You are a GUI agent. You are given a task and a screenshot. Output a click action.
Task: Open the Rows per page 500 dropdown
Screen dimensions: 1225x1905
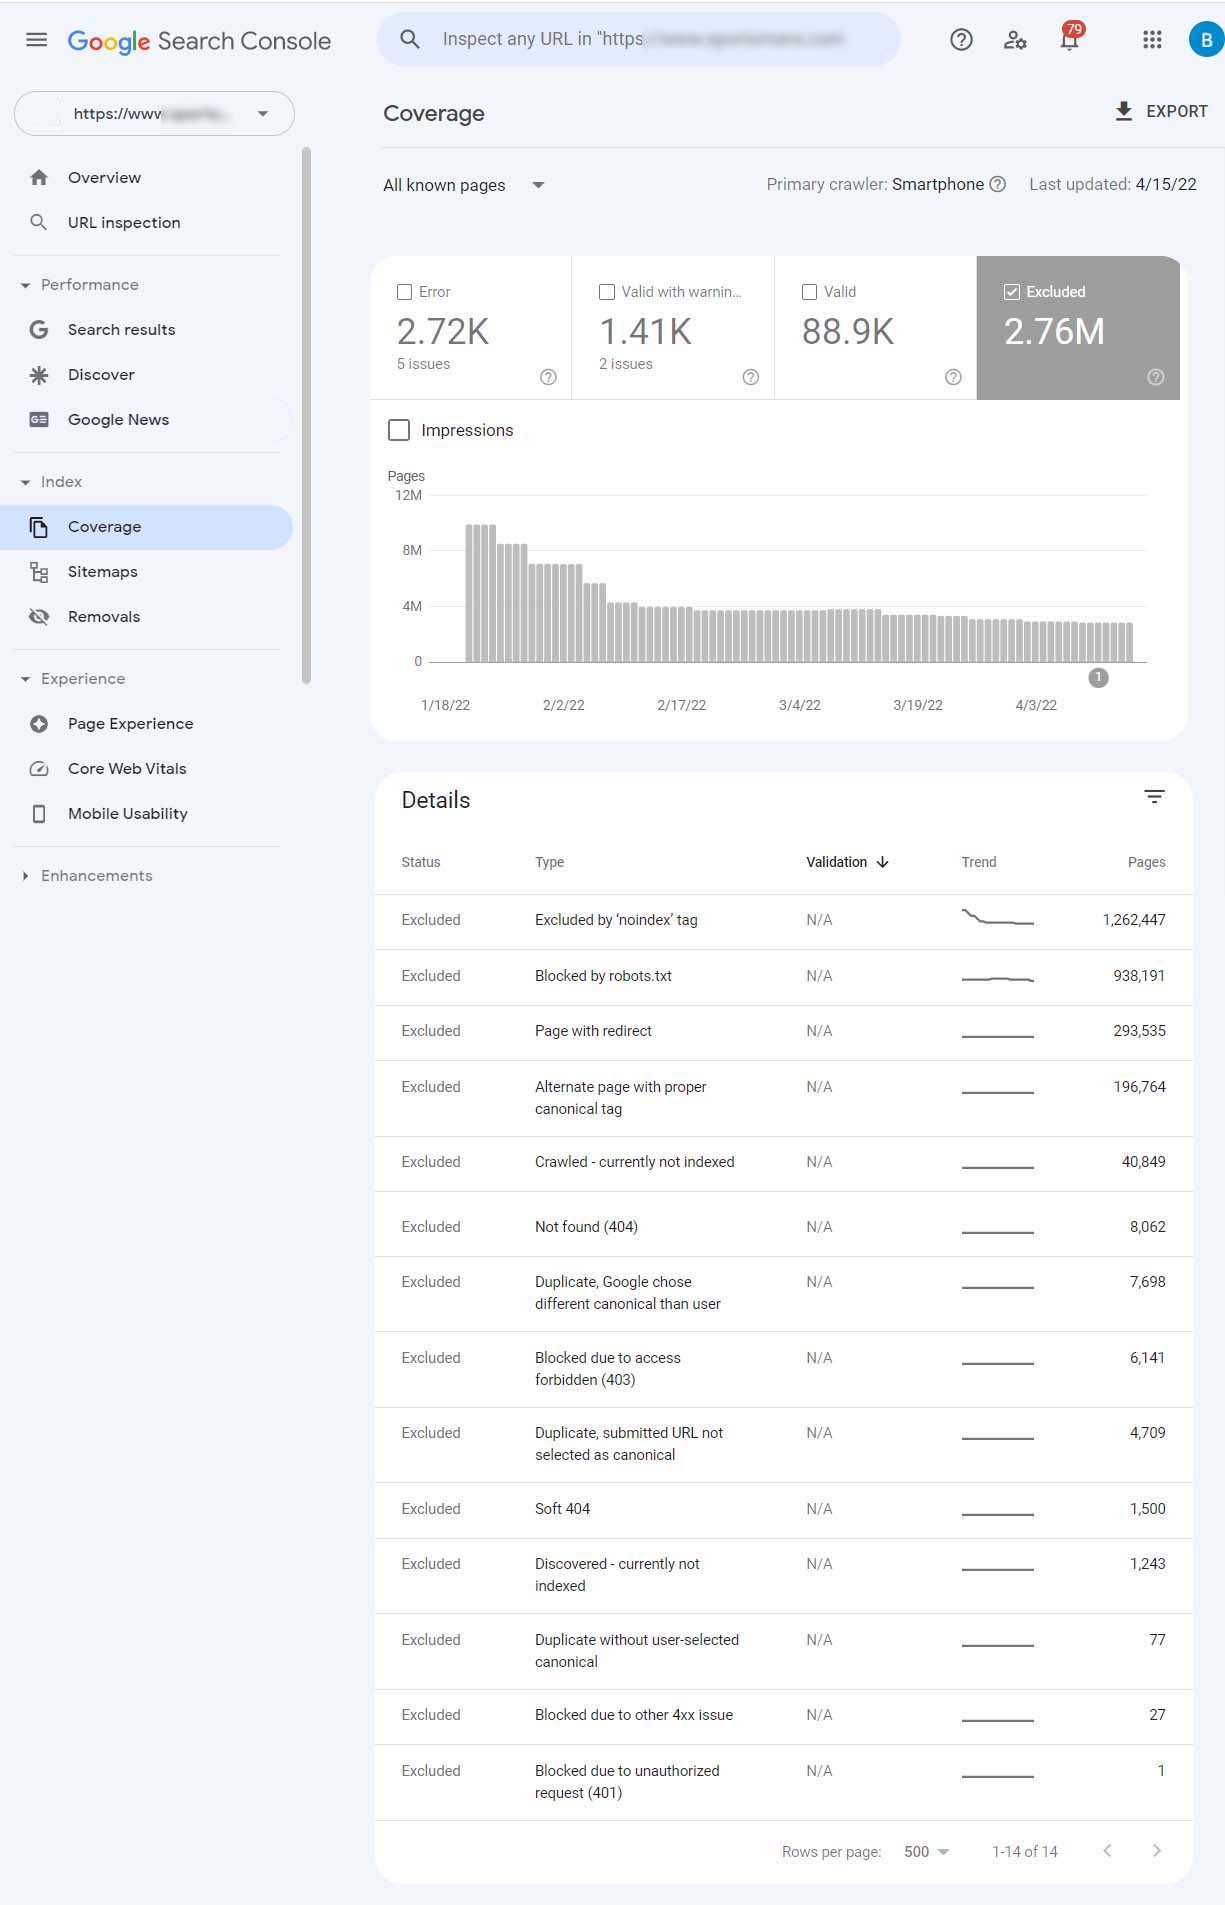pyautogui.click(x=926, y=1852)
